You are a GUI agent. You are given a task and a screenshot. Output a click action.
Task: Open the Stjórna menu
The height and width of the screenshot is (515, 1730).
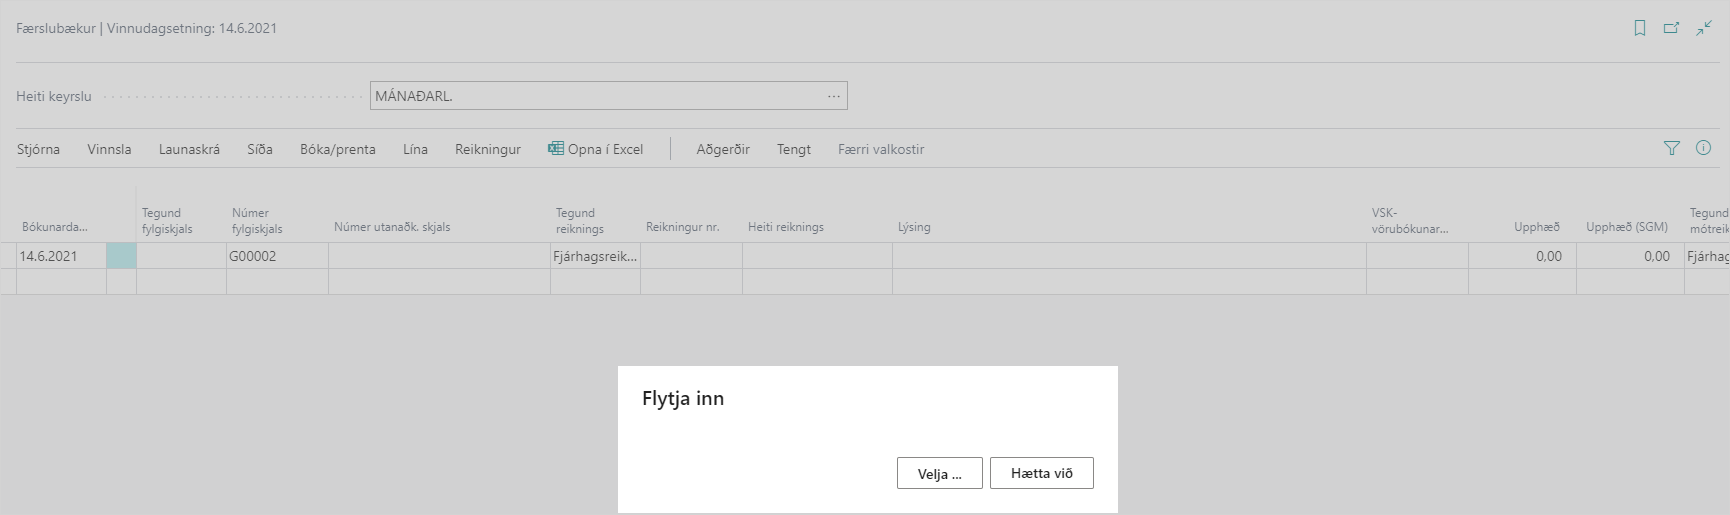[38, 149]
